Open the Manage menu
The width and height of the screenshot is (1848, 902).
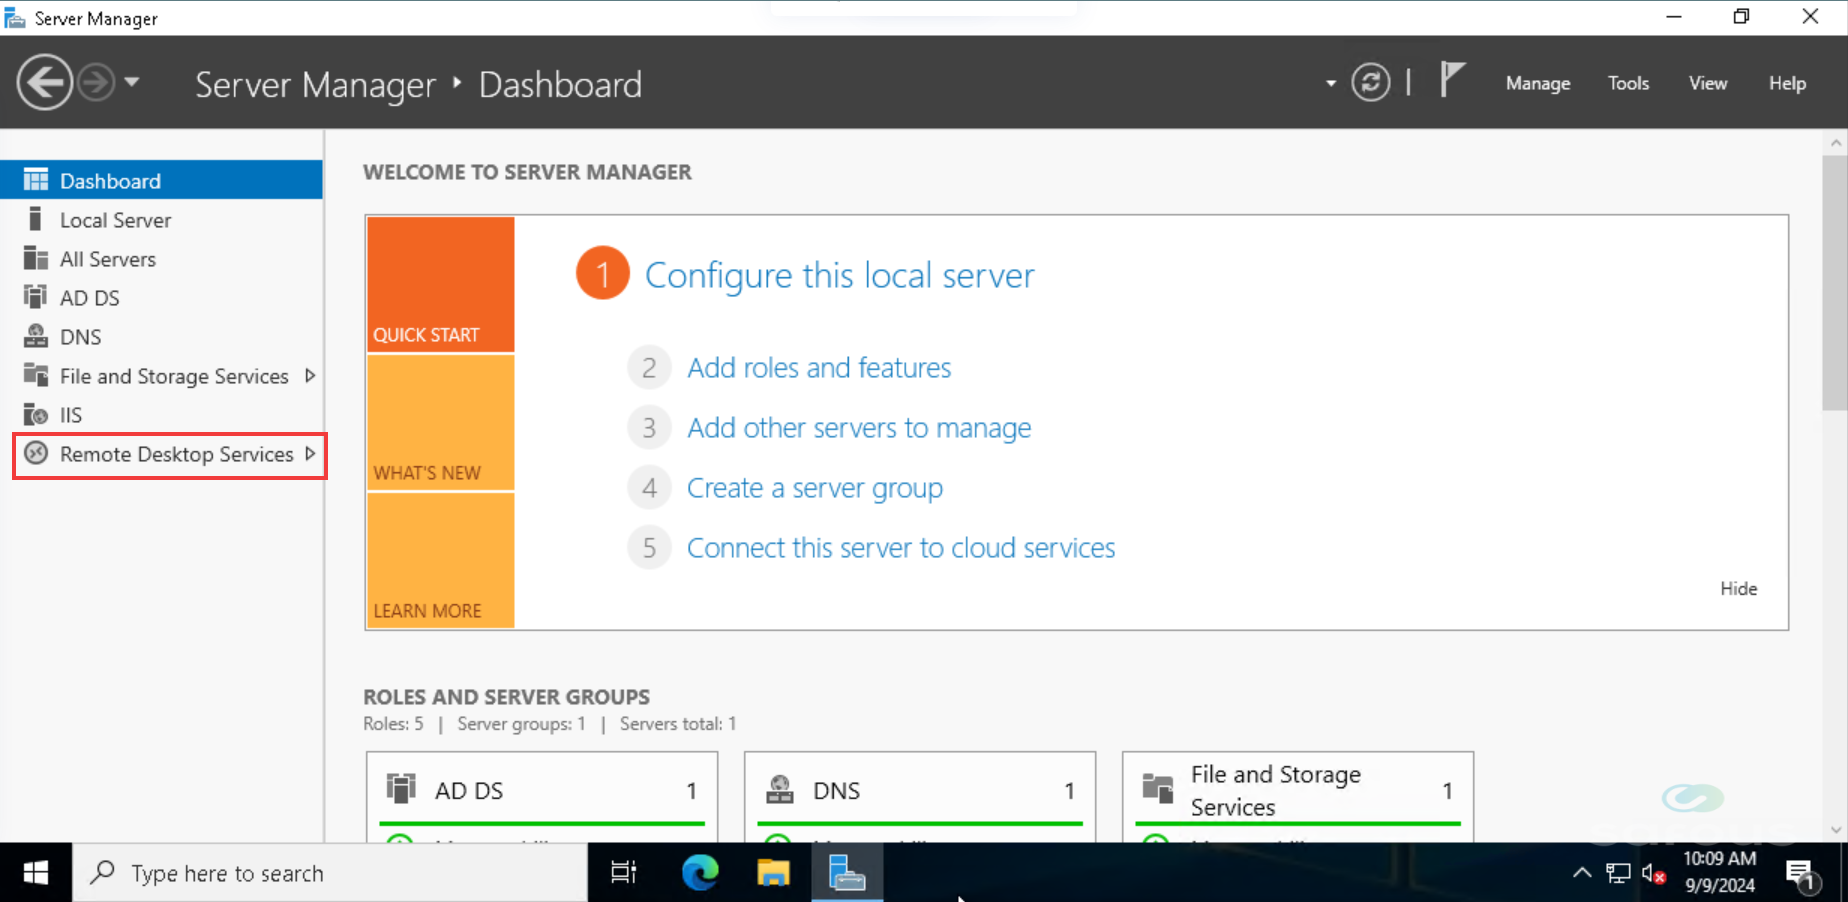tap(1537, 83)
